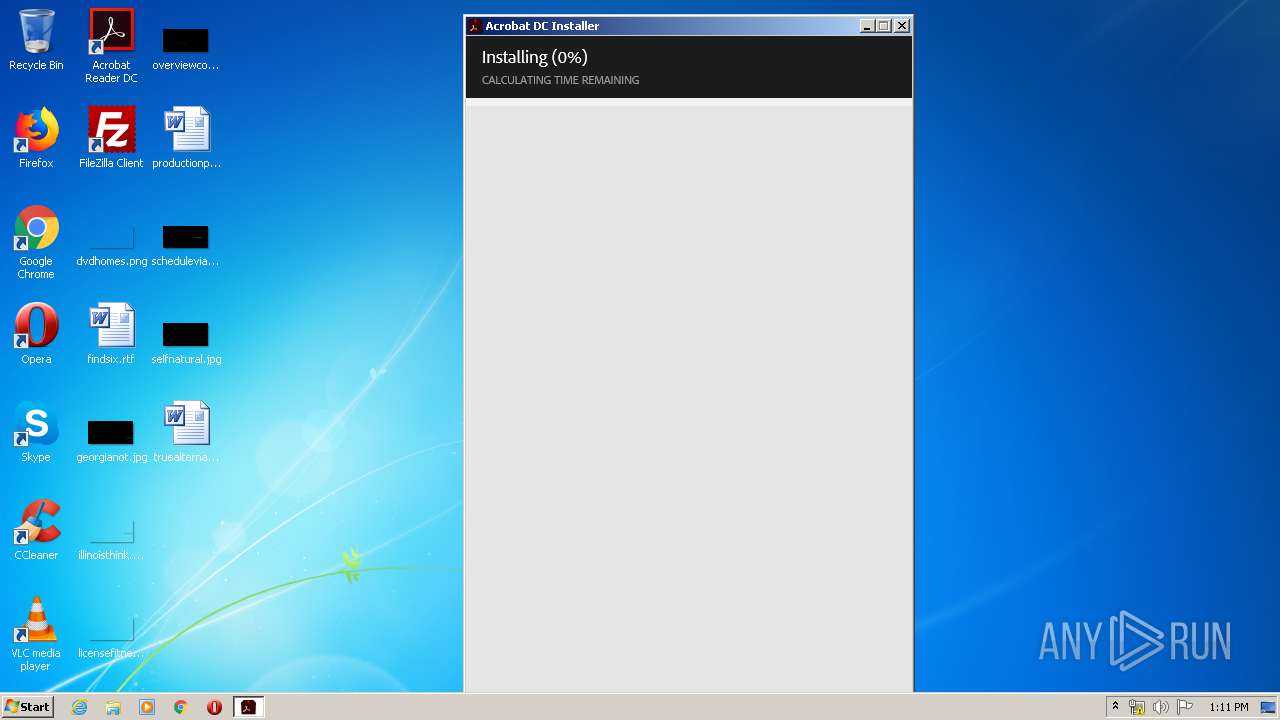Click the Acrobat DC Installer title icon
This screenshot has height=720, width=1280.
tap(475, 26)
